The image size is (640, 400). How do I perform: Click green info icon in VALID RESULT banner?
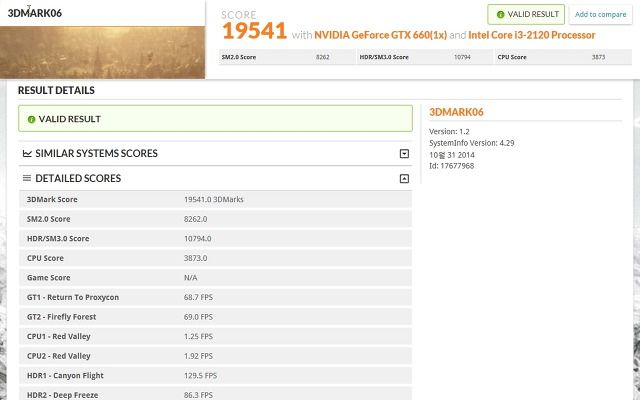pos(31,119)
